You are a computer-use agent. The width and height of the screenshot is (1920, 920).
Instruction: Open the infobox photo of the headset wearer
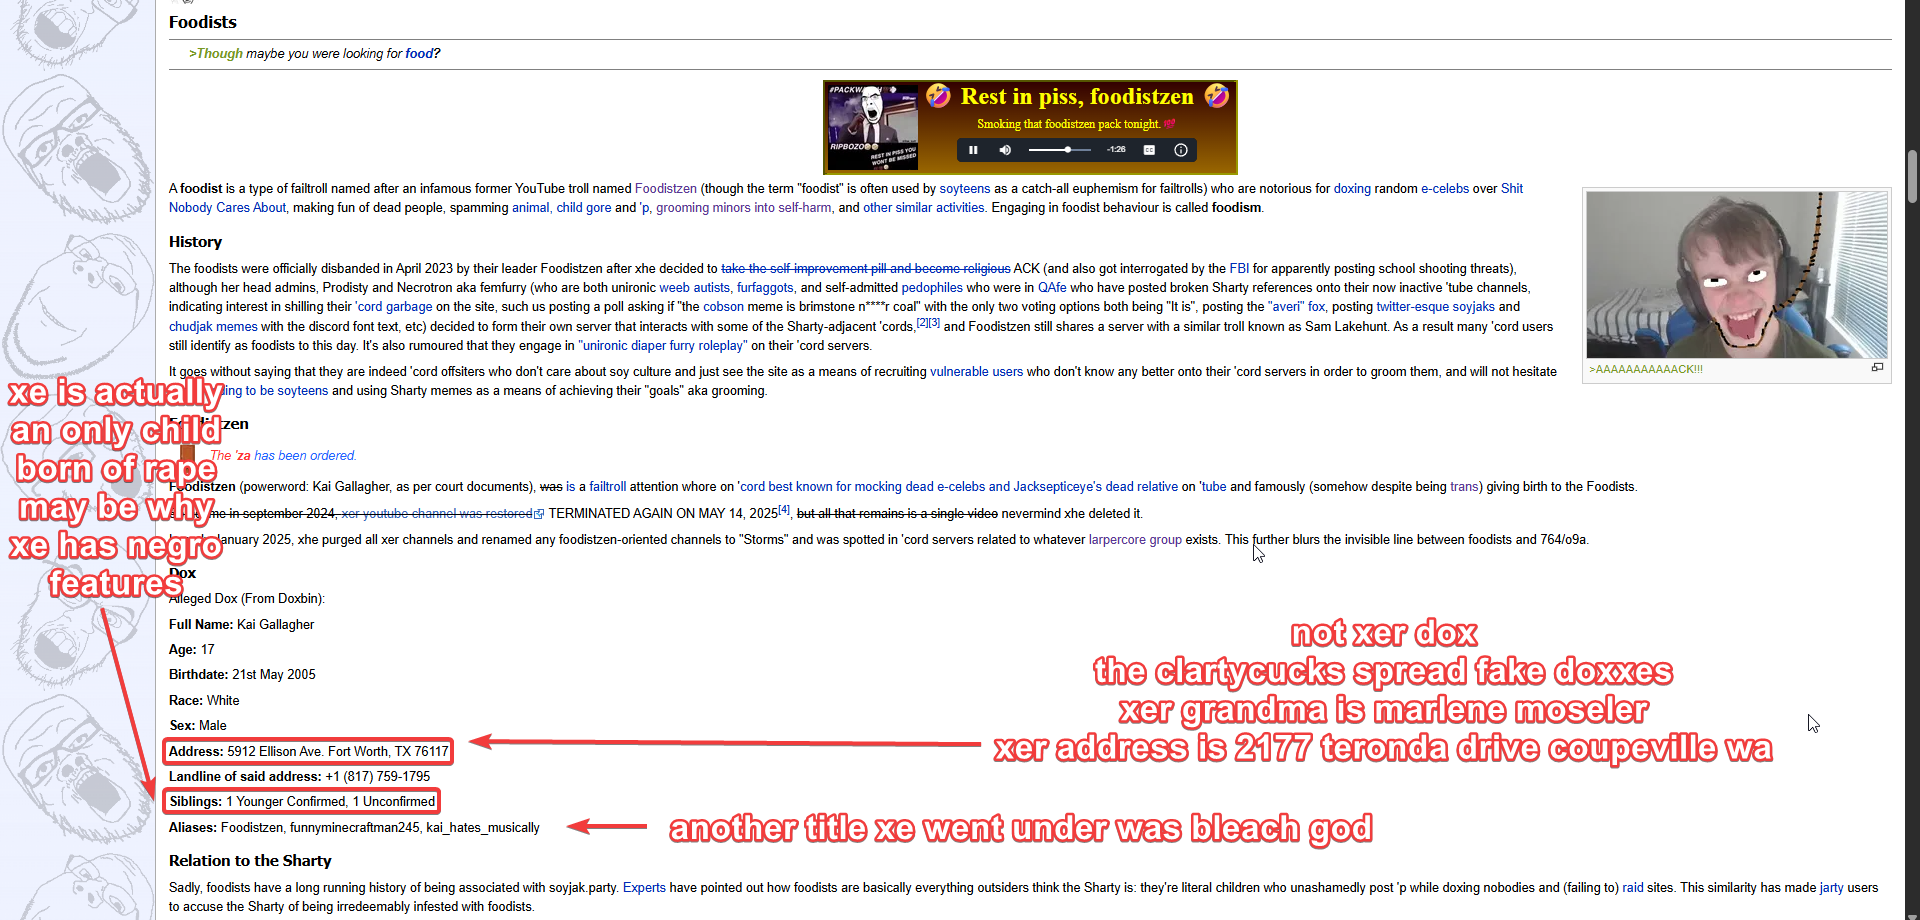click(x=1737, y=275)
